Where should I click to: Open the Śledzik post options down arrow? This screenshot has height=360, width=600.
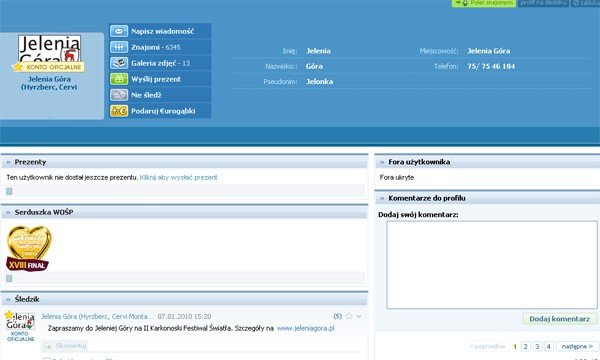359,316
